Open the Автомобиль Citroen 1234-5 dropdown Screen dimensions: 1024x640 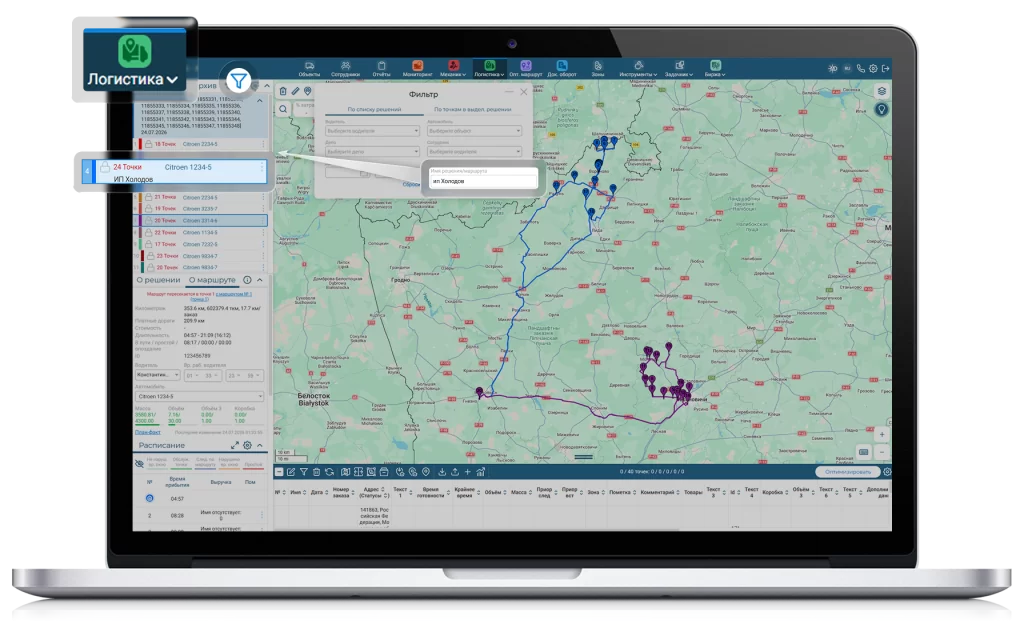click(x=199, y=396)
